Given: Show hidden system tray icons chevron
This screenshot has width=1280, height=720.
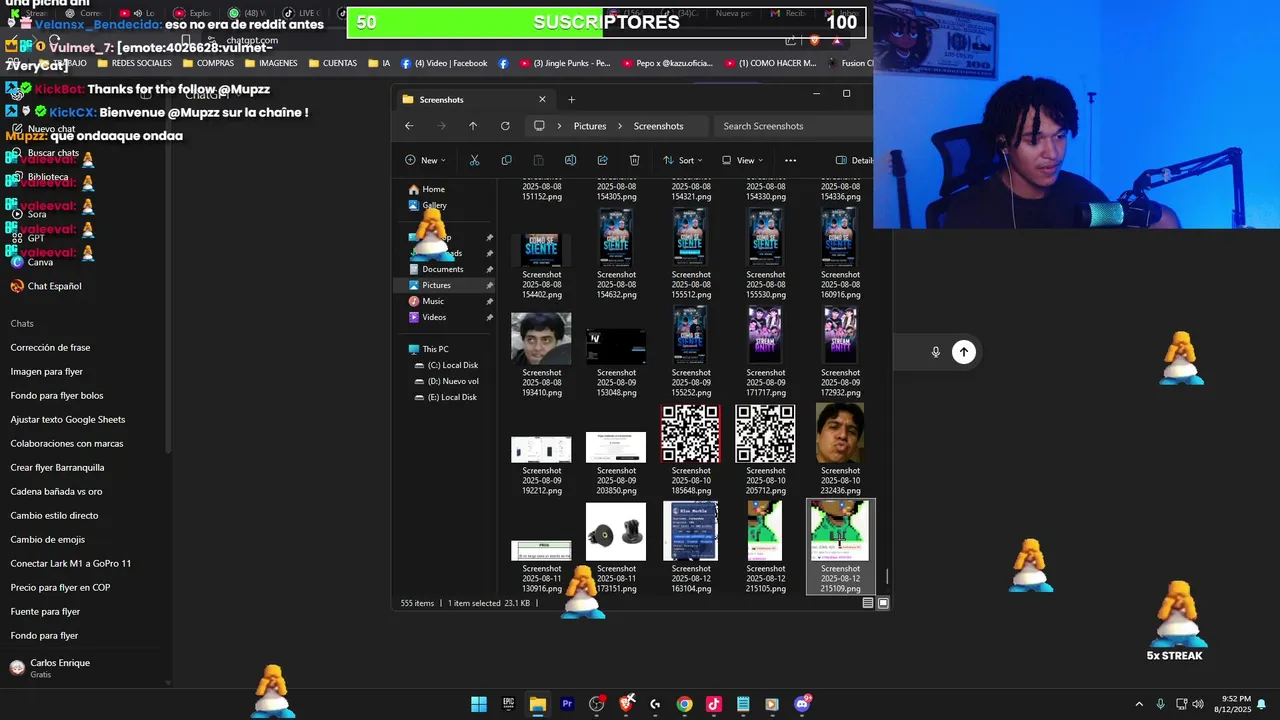Looking at the screenshot, I should pos(1139,704).
